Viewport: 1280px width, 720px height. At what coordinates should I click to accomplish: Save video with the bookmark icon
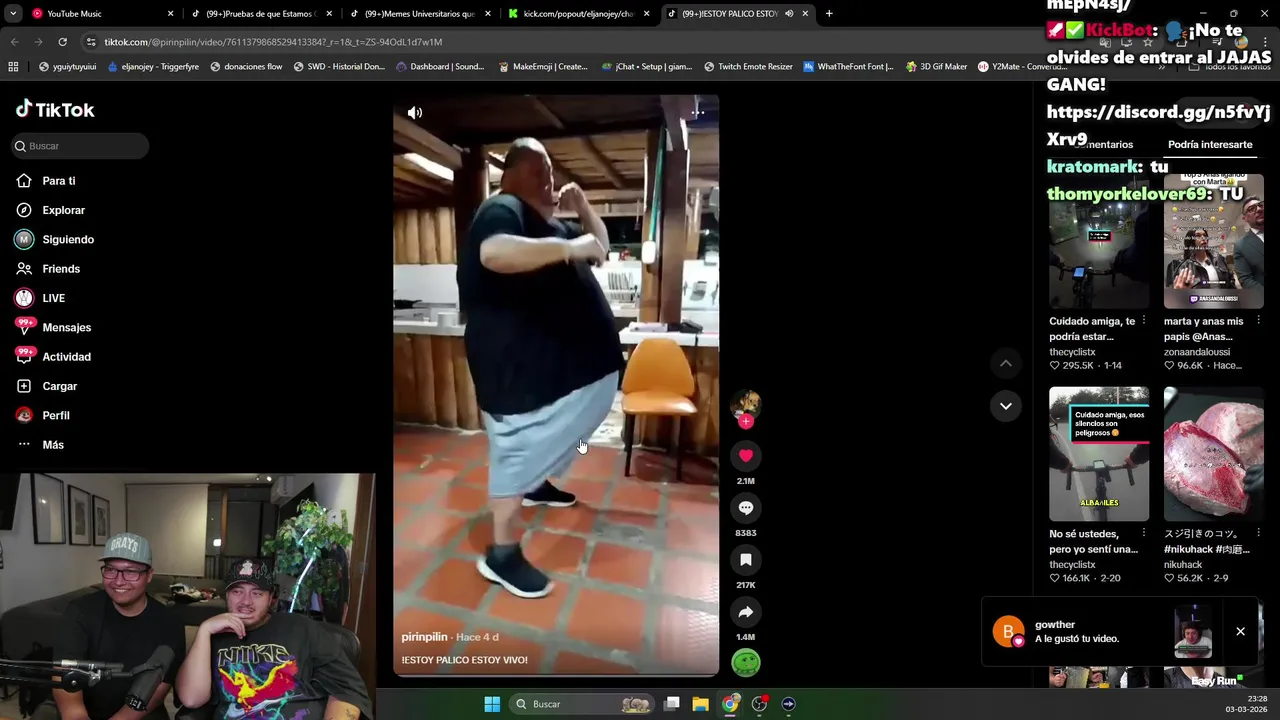[746, 560]
